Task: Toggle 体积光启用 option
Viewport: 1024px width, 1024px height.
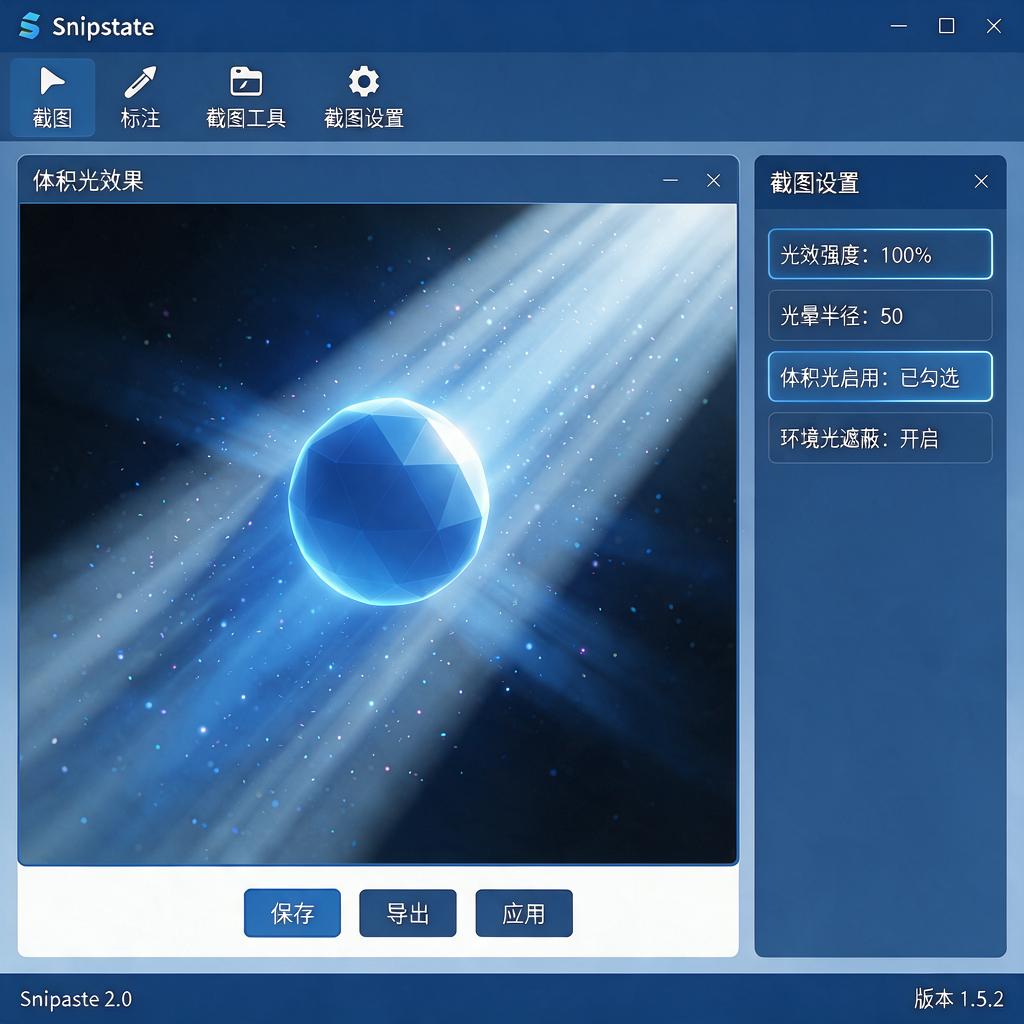Action: click(880, 377)
